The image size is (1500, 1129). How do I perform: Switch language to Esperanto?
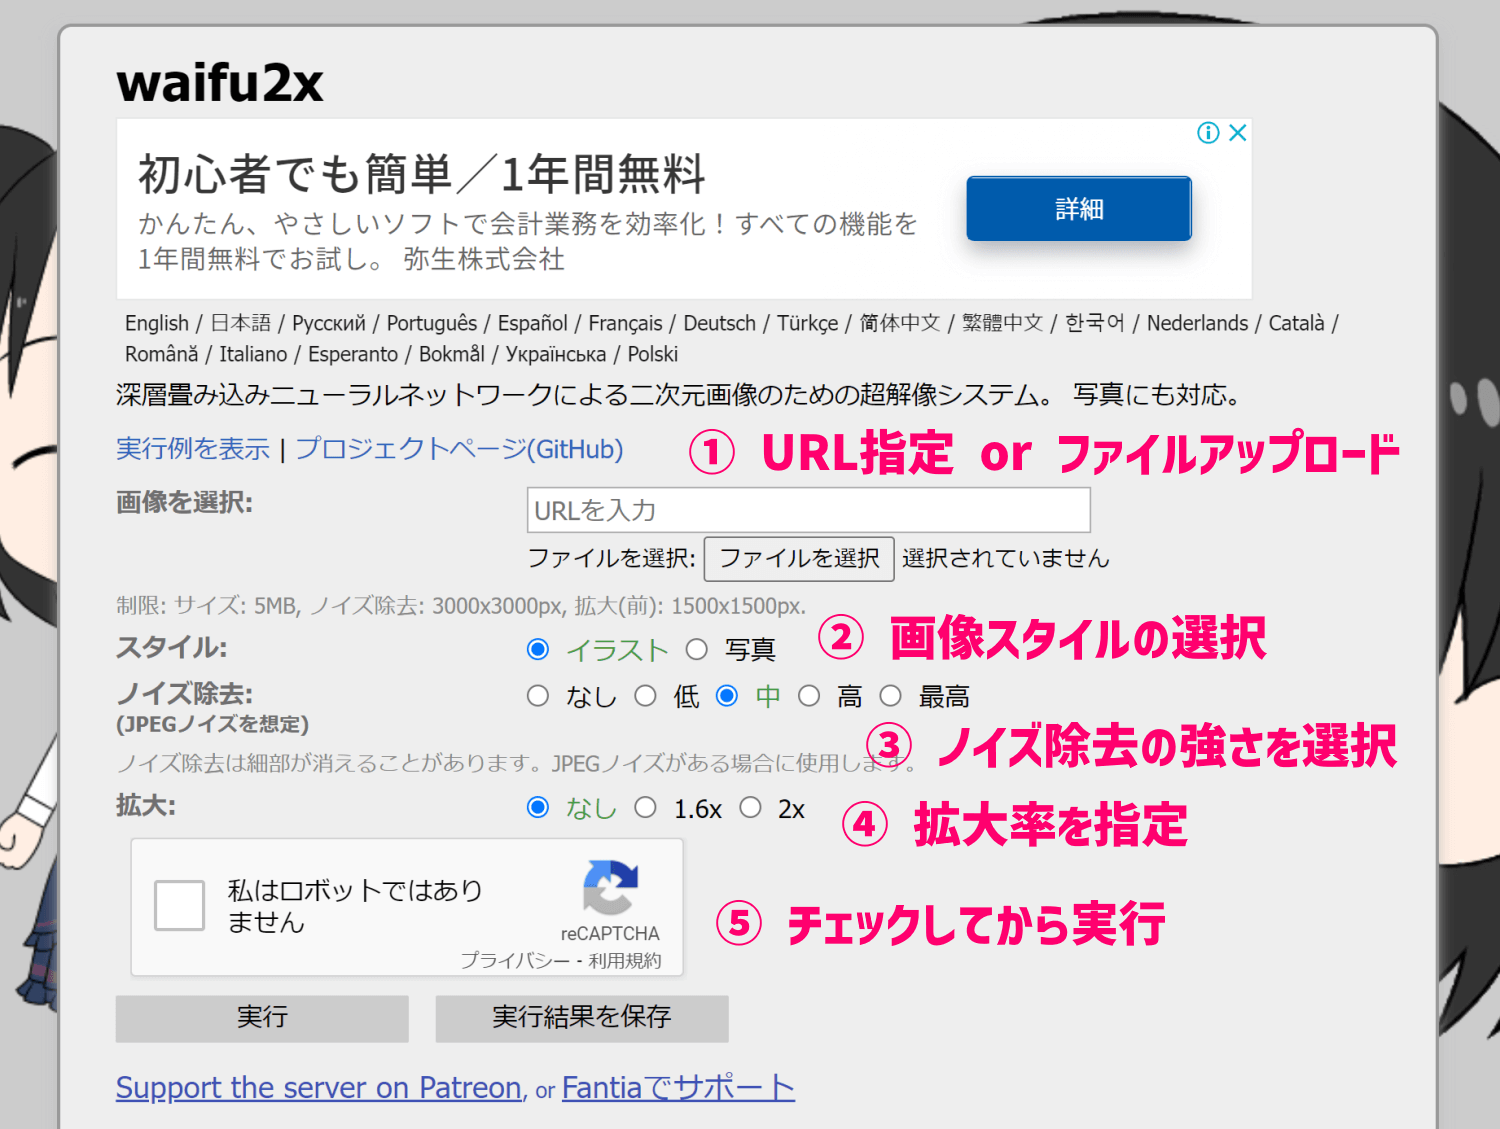[353, 354]
